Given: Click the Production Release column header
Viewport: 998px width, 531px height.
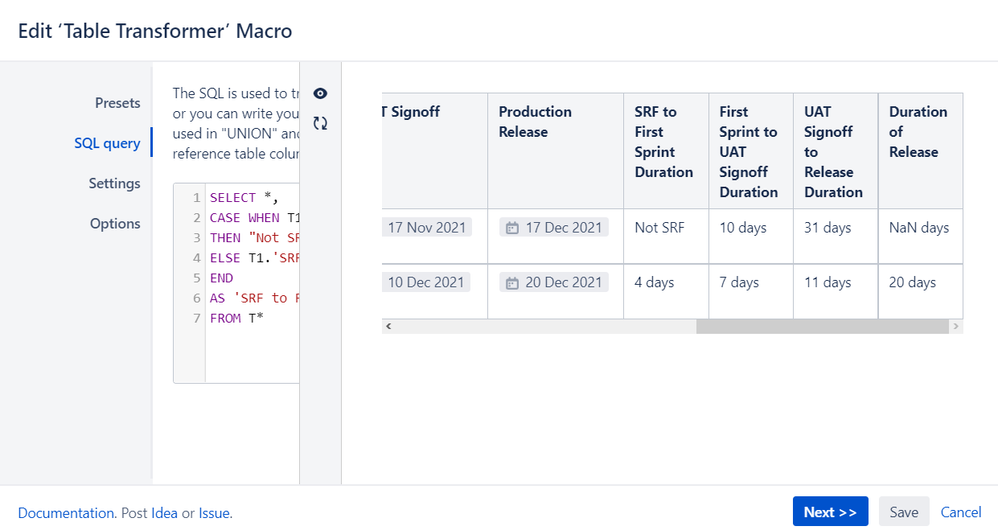Looking at the screenshot, I should [x=535, y=122].
